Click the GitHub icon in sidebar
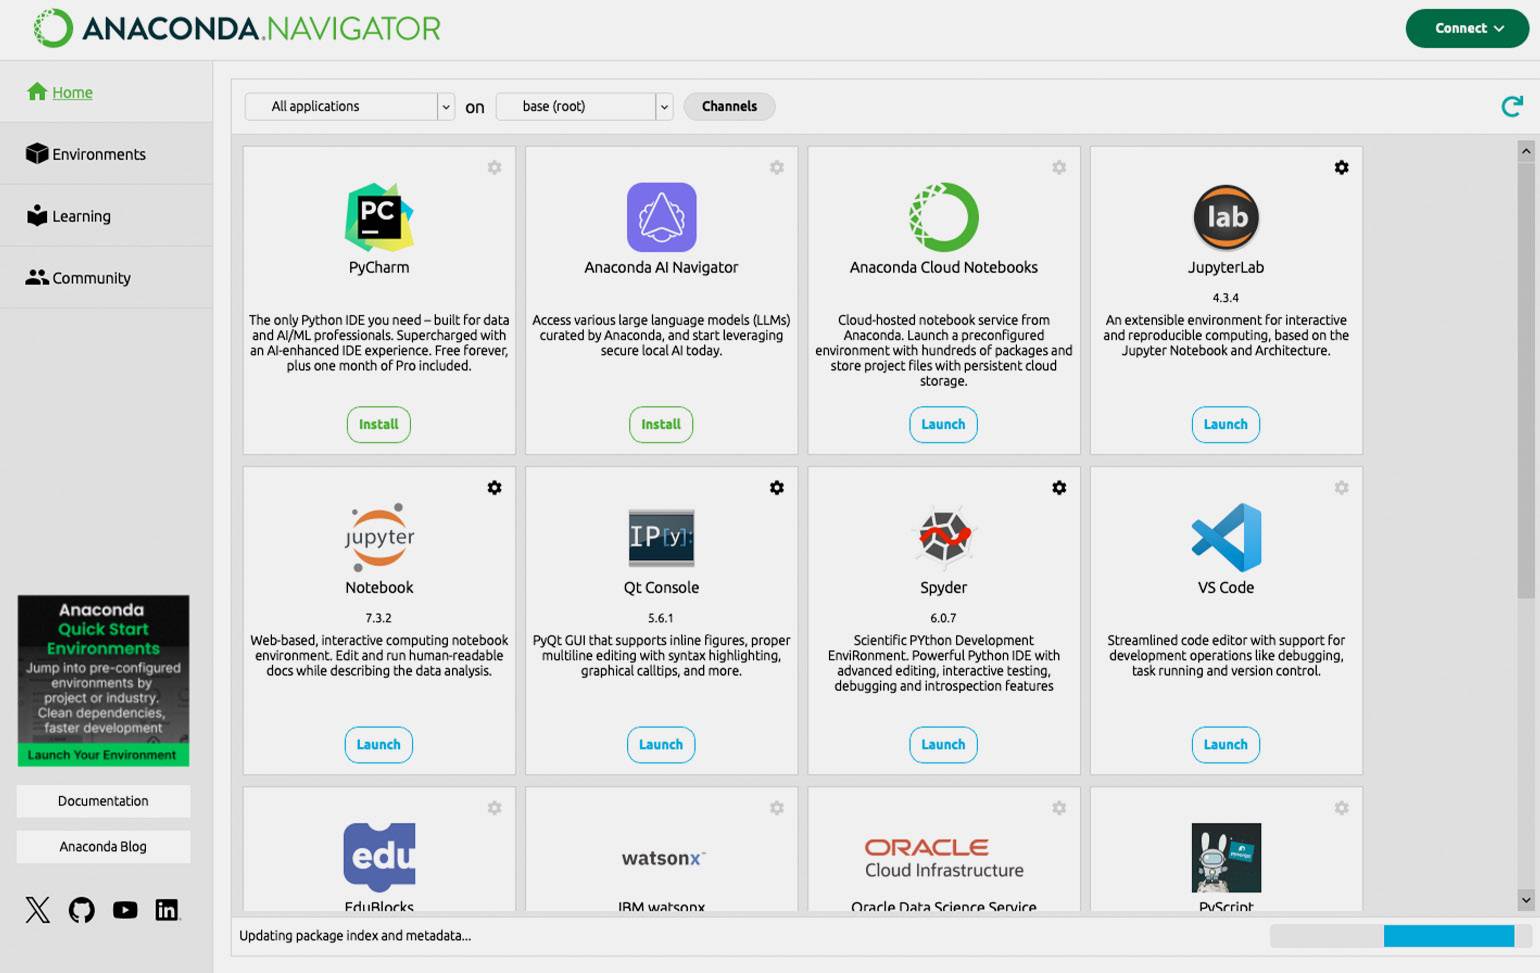Screen dimensions: 1540x973 click(x=81, y=910)
